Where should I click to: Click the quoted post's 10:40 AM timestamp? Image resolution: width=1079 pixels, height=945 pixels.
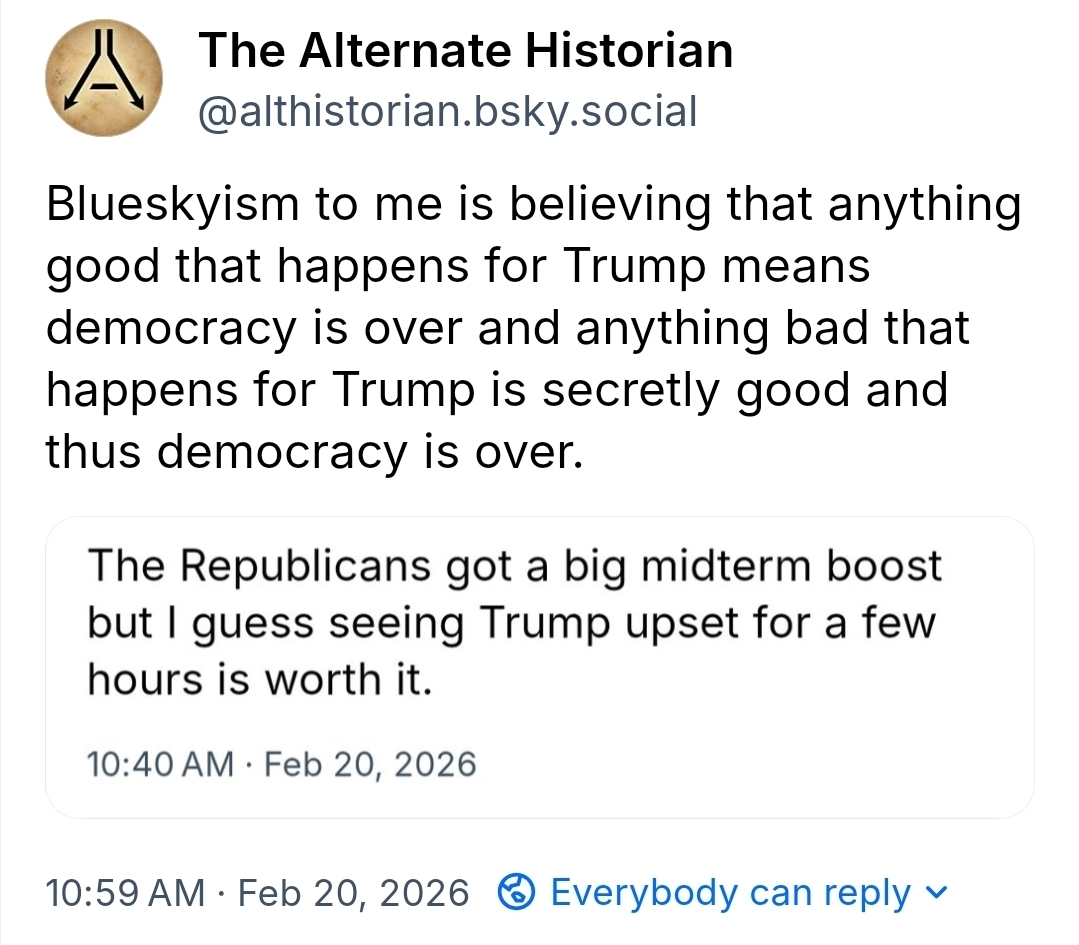click(x=160, y=765)
